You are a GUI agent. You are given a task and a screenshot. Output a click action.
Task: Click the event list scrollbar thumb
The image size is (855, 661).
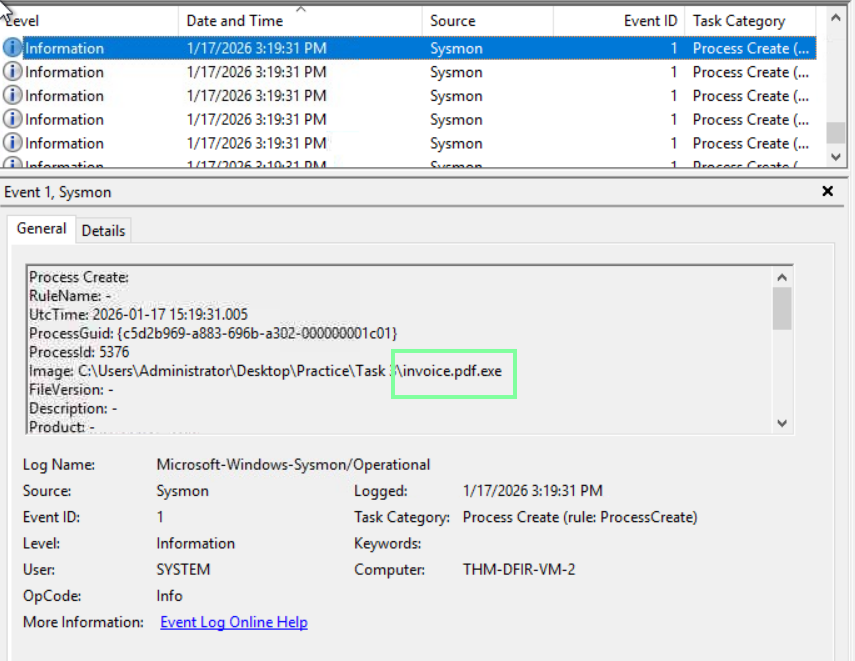click(x=835, y=132)
